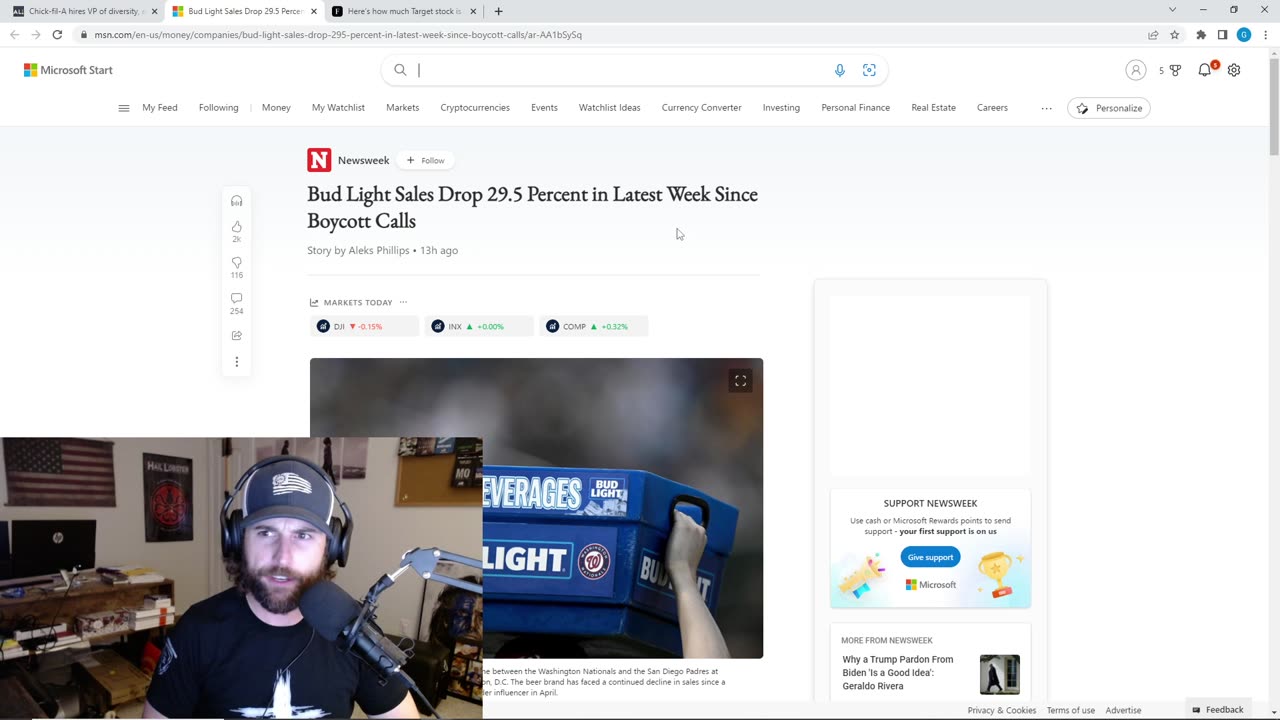Open Cryptocurrencies page
1280x720 pixels.
pos(475,108)
